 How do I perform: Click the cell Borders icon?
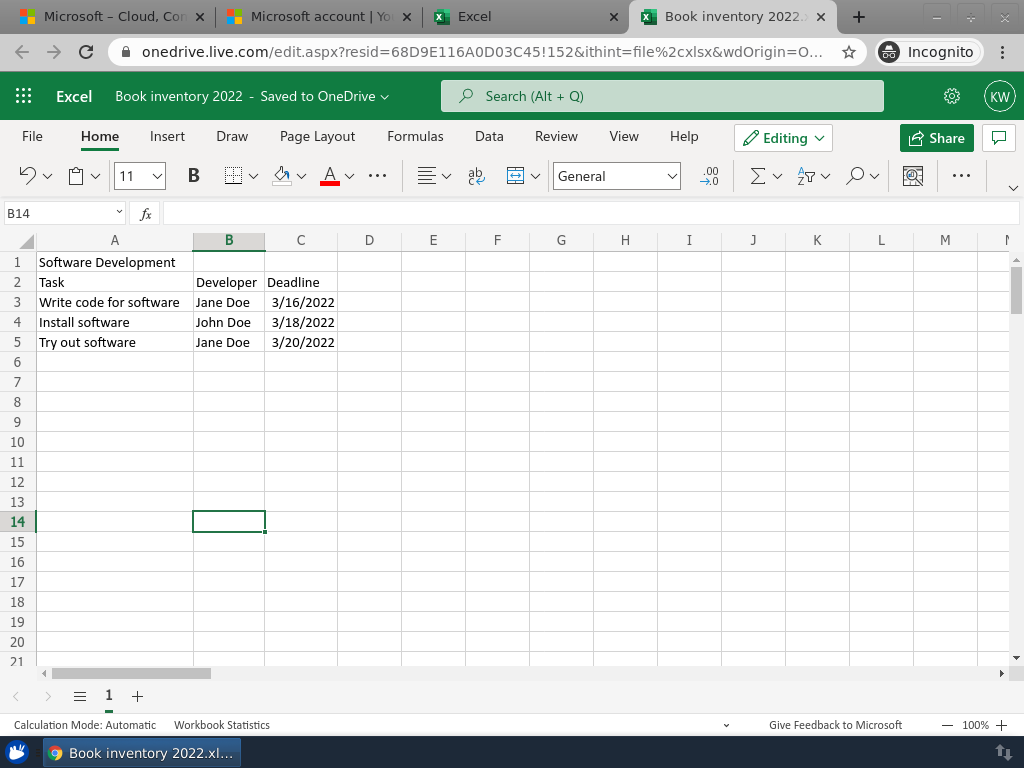click(x=233, y=176)
